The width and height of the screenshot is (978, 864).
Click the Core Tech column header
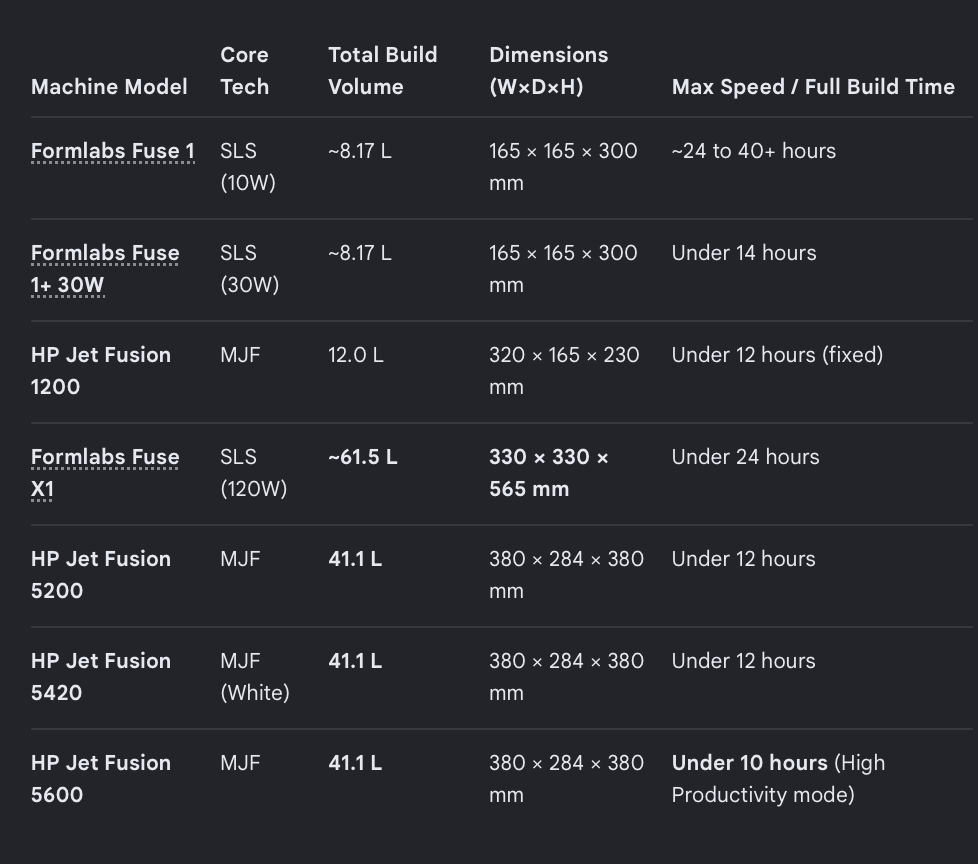pos(244,70)
